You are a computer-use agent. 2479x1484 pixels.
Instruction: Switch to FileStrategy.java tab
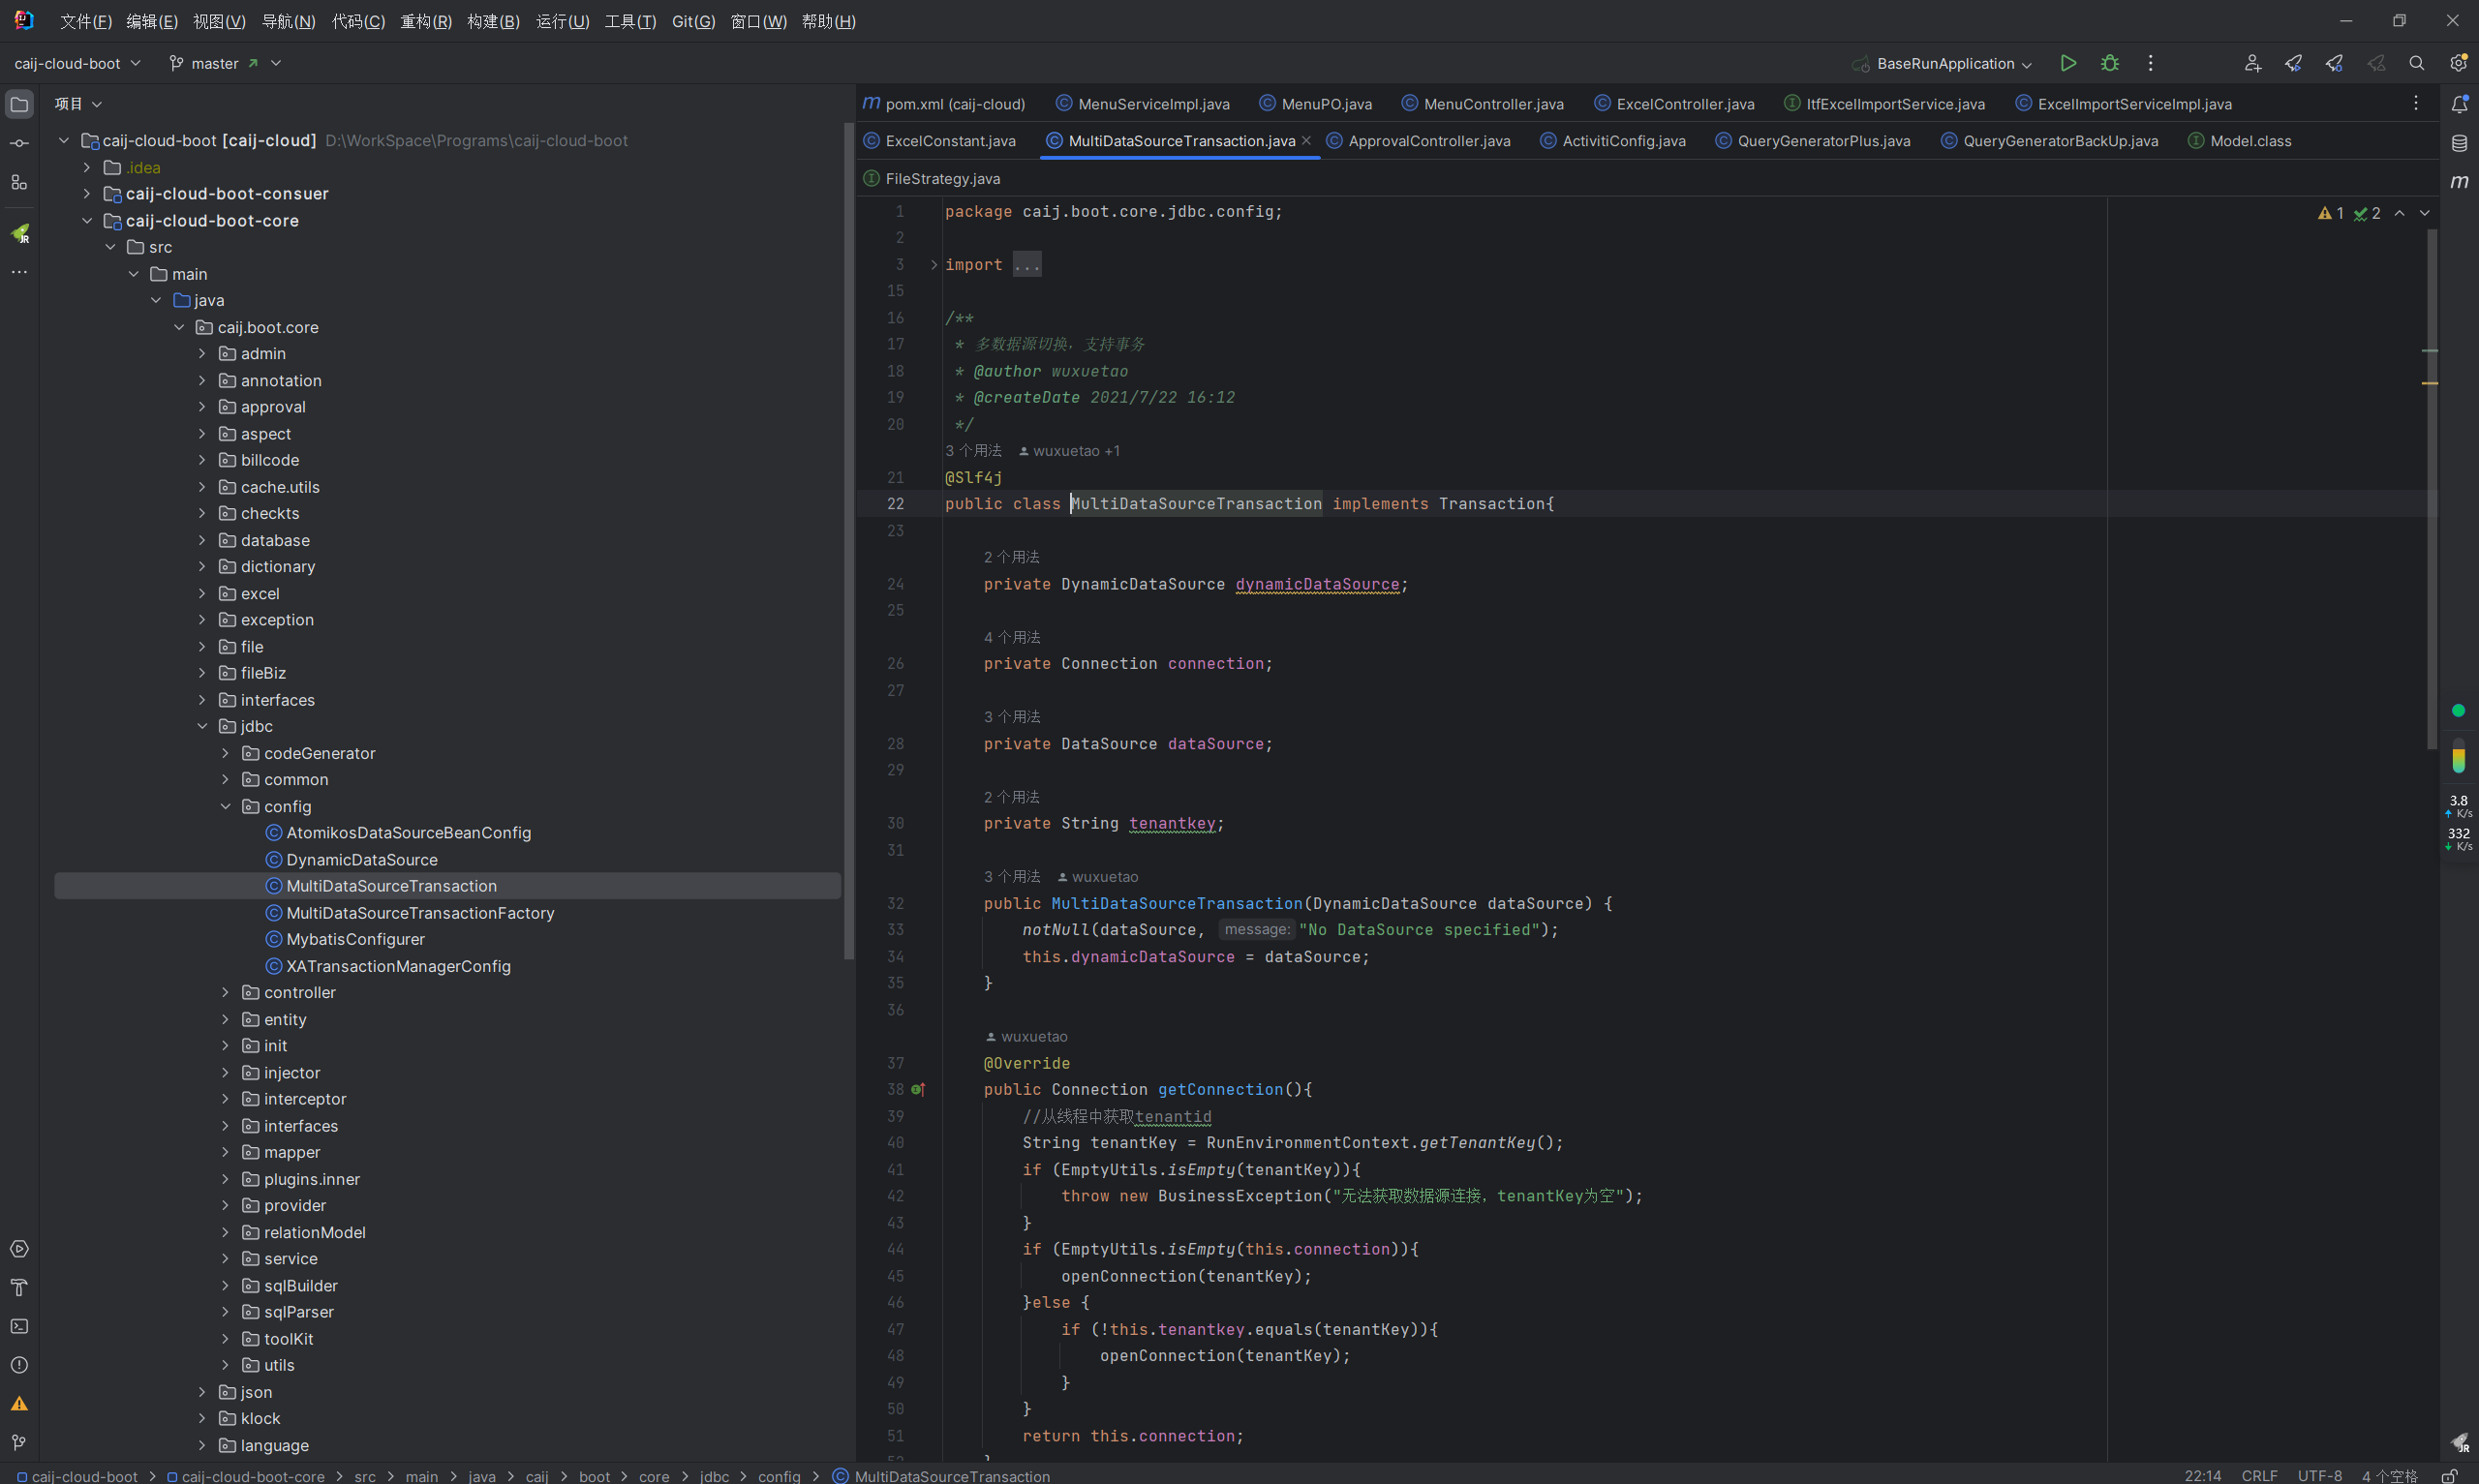pyautogui.click(x=931, y=179)
